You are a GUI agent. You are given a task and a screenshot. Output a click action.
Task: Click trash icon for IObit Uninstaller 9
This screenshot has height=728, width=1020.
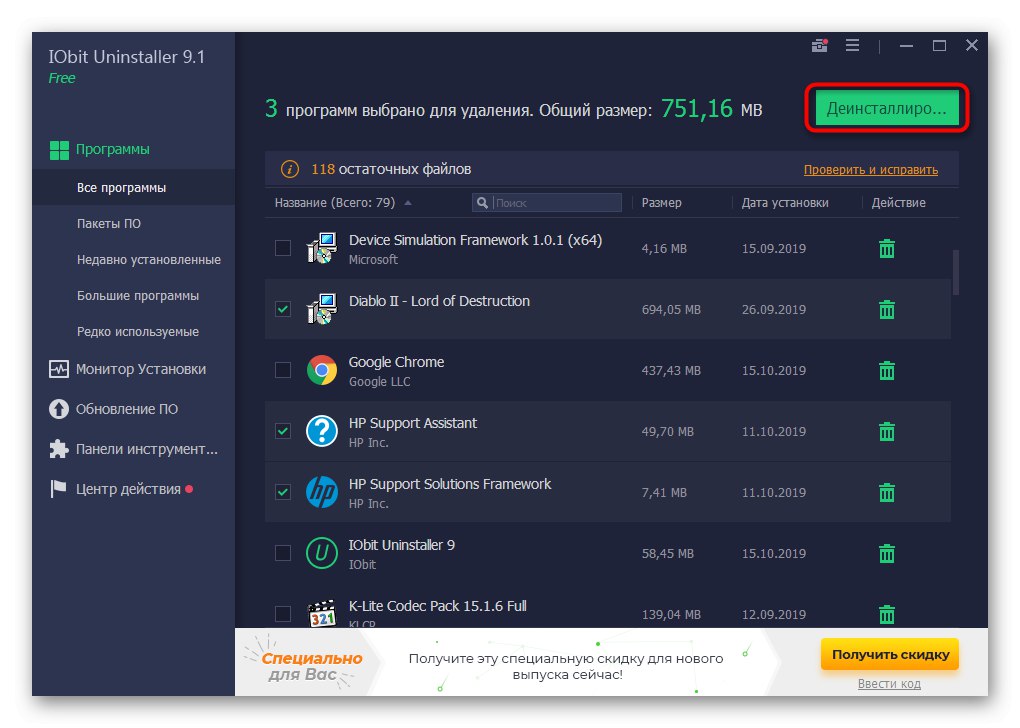[x=887, y=554]
